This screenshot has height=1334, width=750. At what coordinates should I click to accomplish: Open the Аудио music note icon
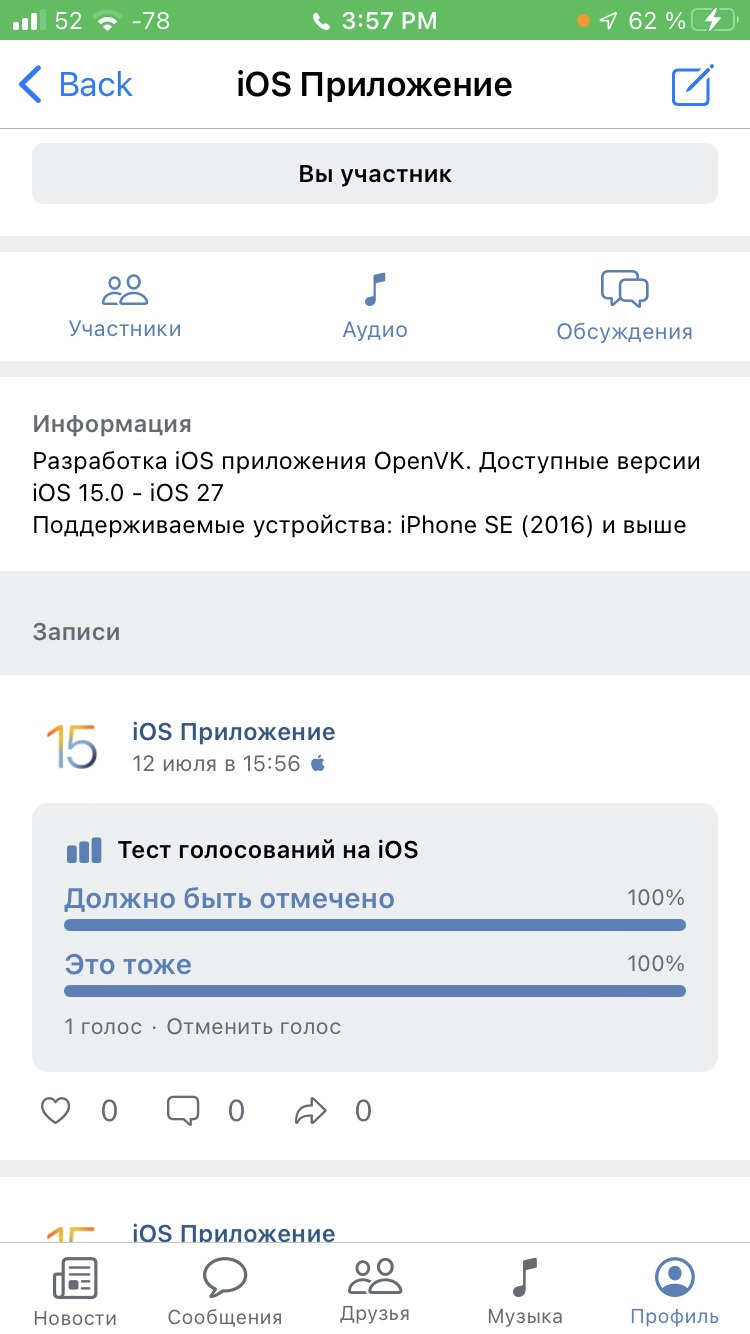click(x=375, y=290)
